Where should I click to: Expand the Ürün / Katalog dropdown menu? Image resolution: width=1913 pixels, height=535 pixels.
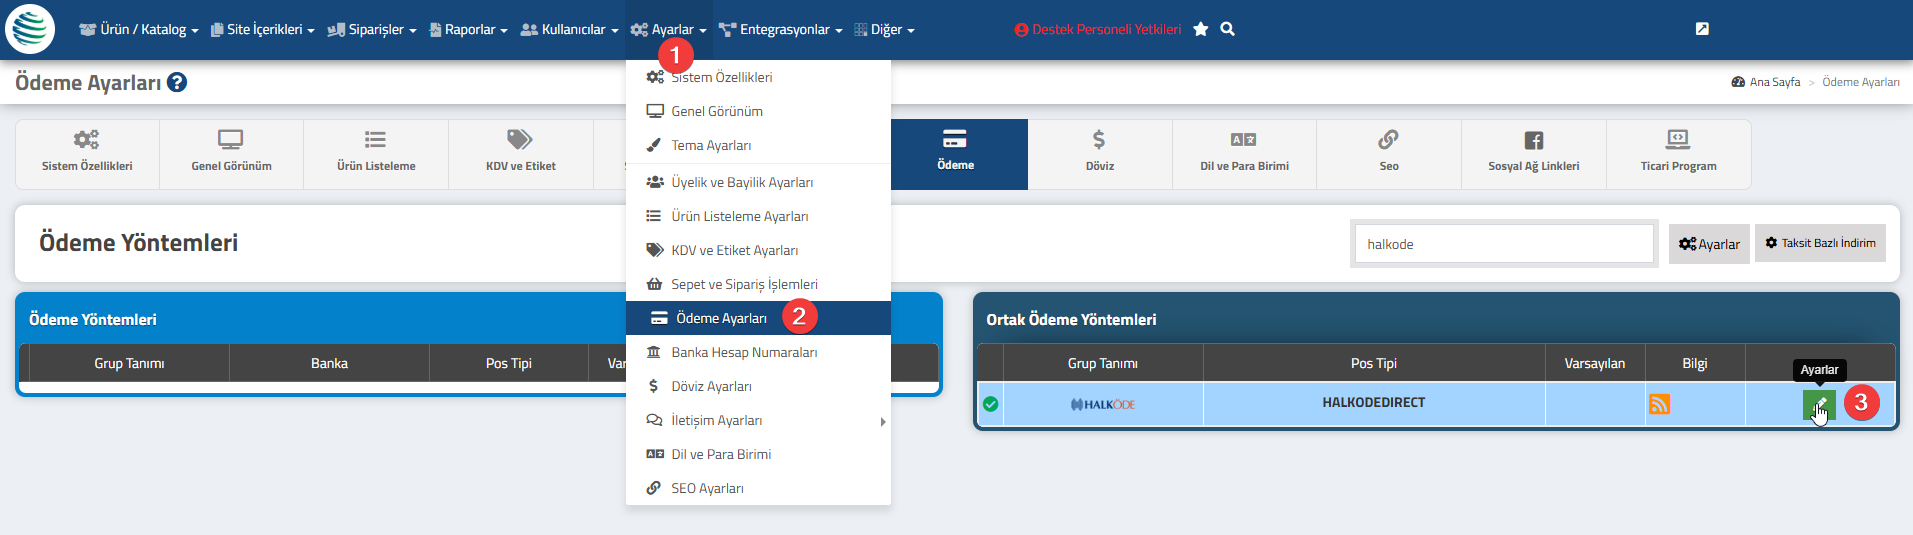[139, 30]
